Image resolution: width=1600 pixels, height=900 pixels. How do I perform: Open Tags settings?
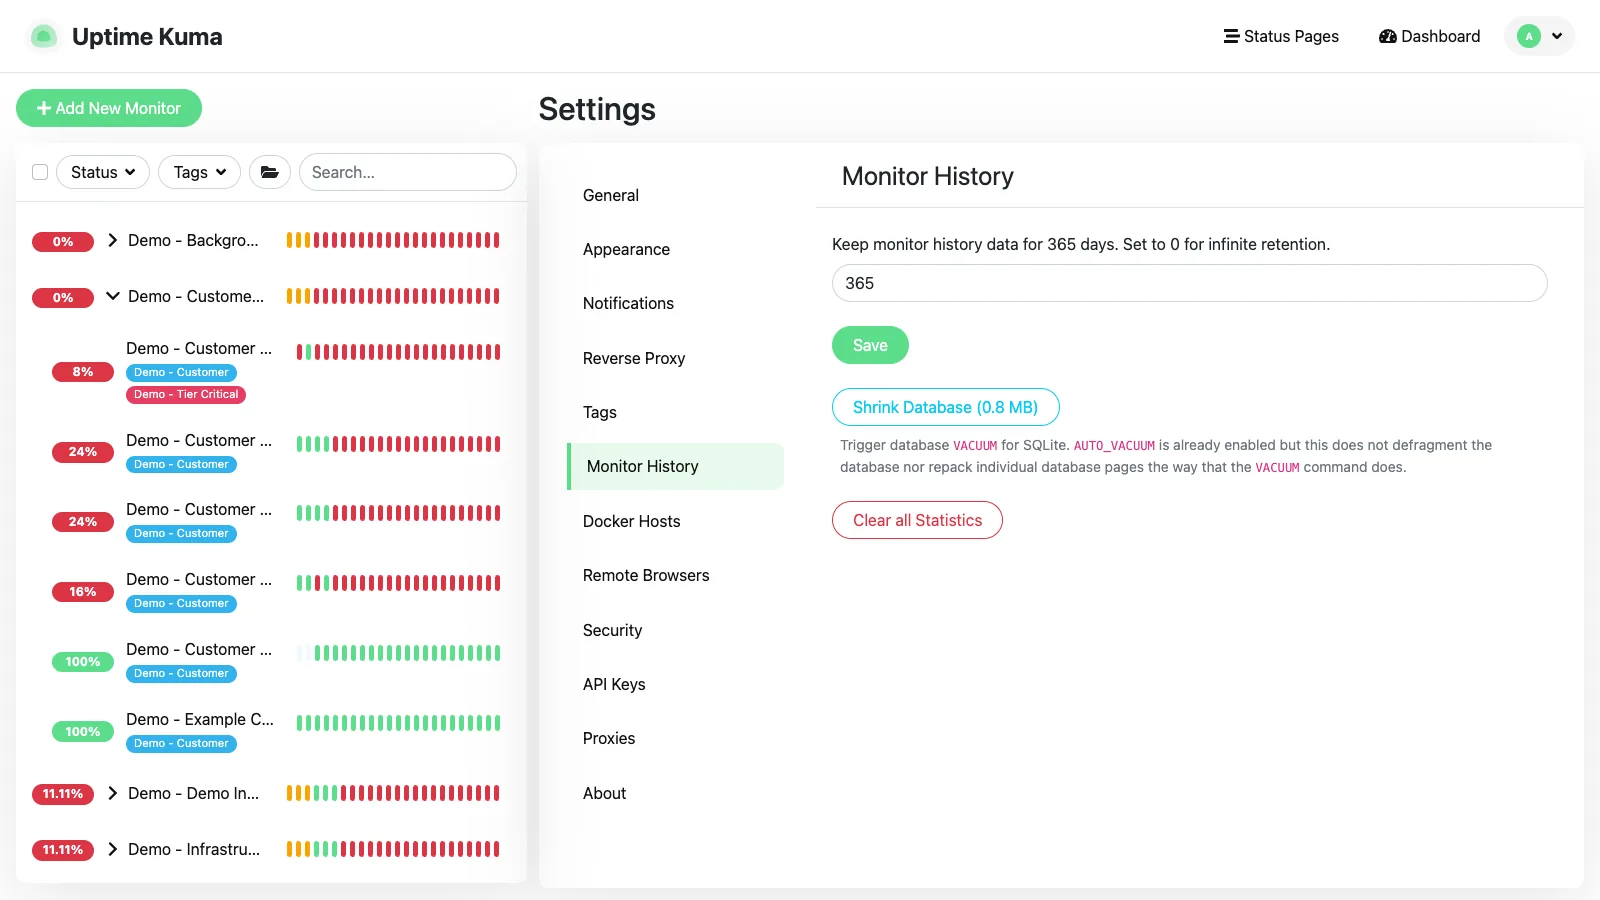[x=675, y=412]
